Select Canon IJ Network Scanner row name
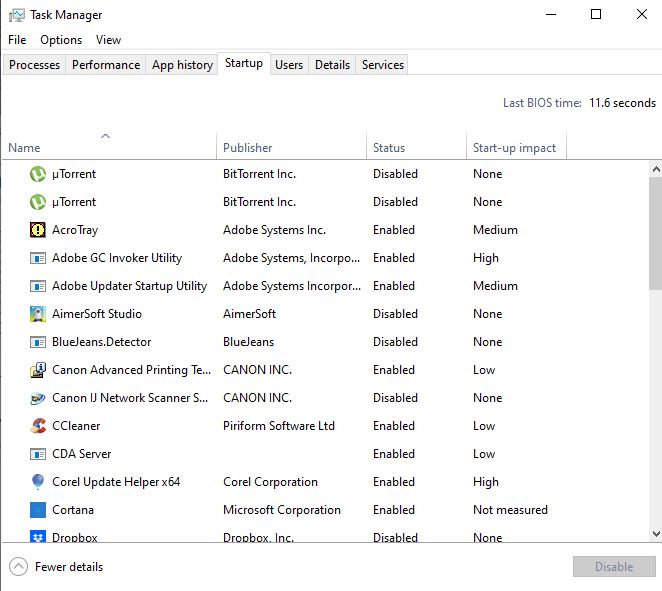 130,398
